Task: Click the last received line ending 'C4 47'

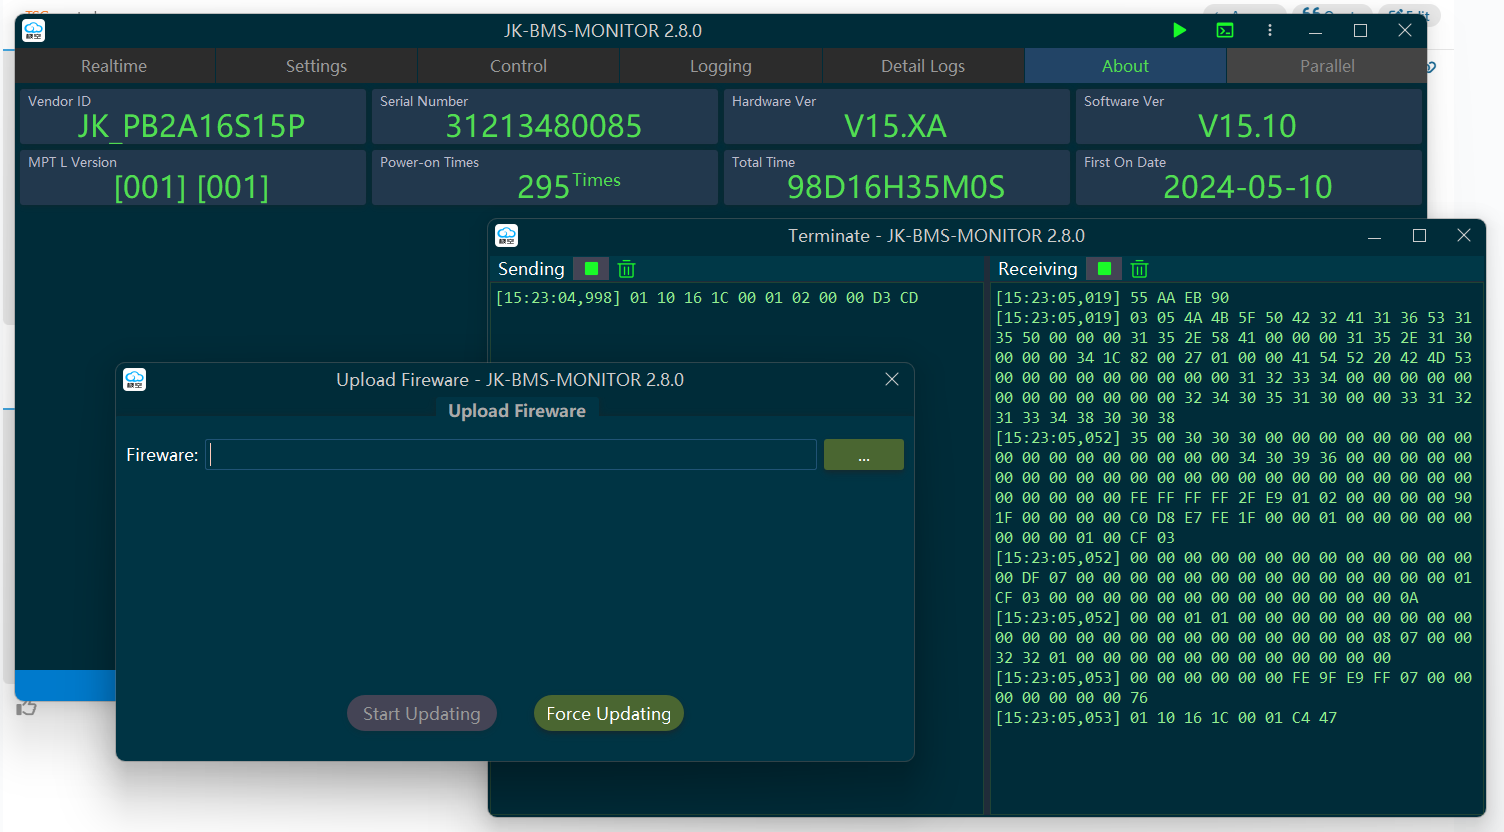Action: click(x=1166, y=718)
